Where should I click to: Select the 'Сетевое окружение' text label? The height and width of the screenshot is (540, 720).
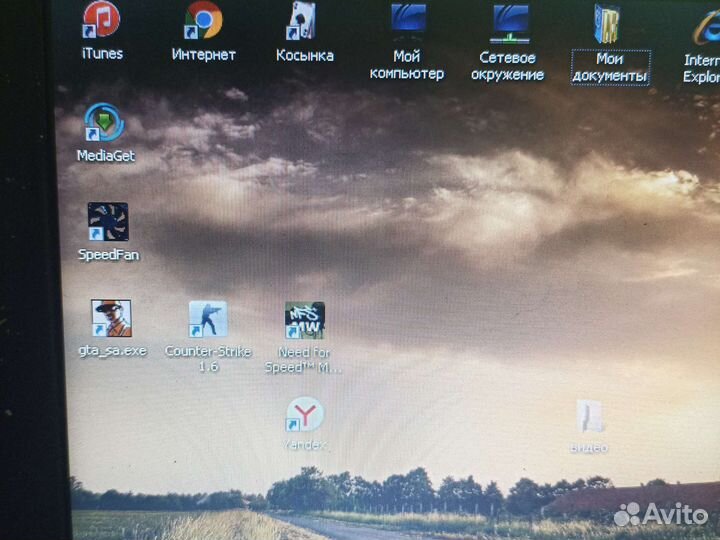(511, 66)
